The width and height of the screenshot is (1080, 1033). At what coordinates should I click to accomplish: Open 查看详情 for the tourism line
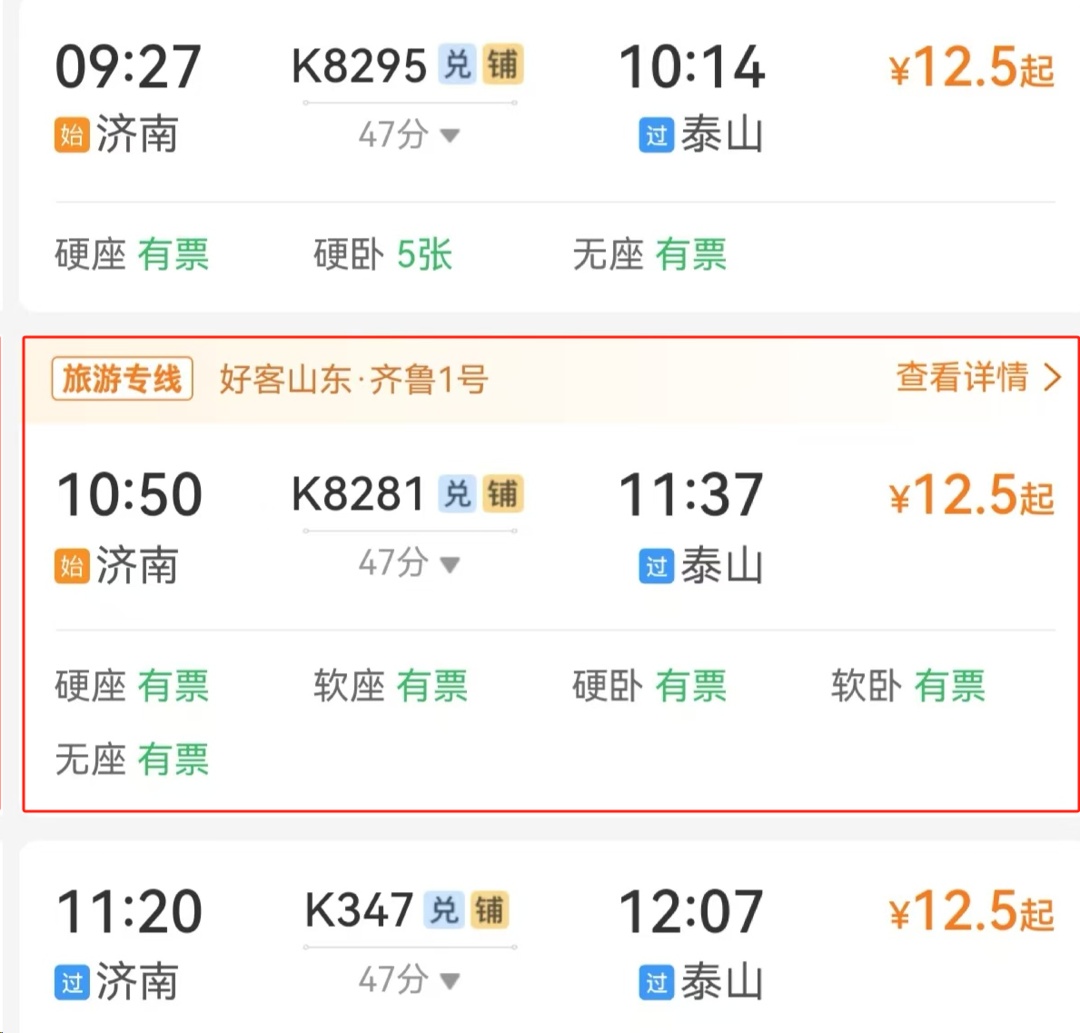[978, 377]
